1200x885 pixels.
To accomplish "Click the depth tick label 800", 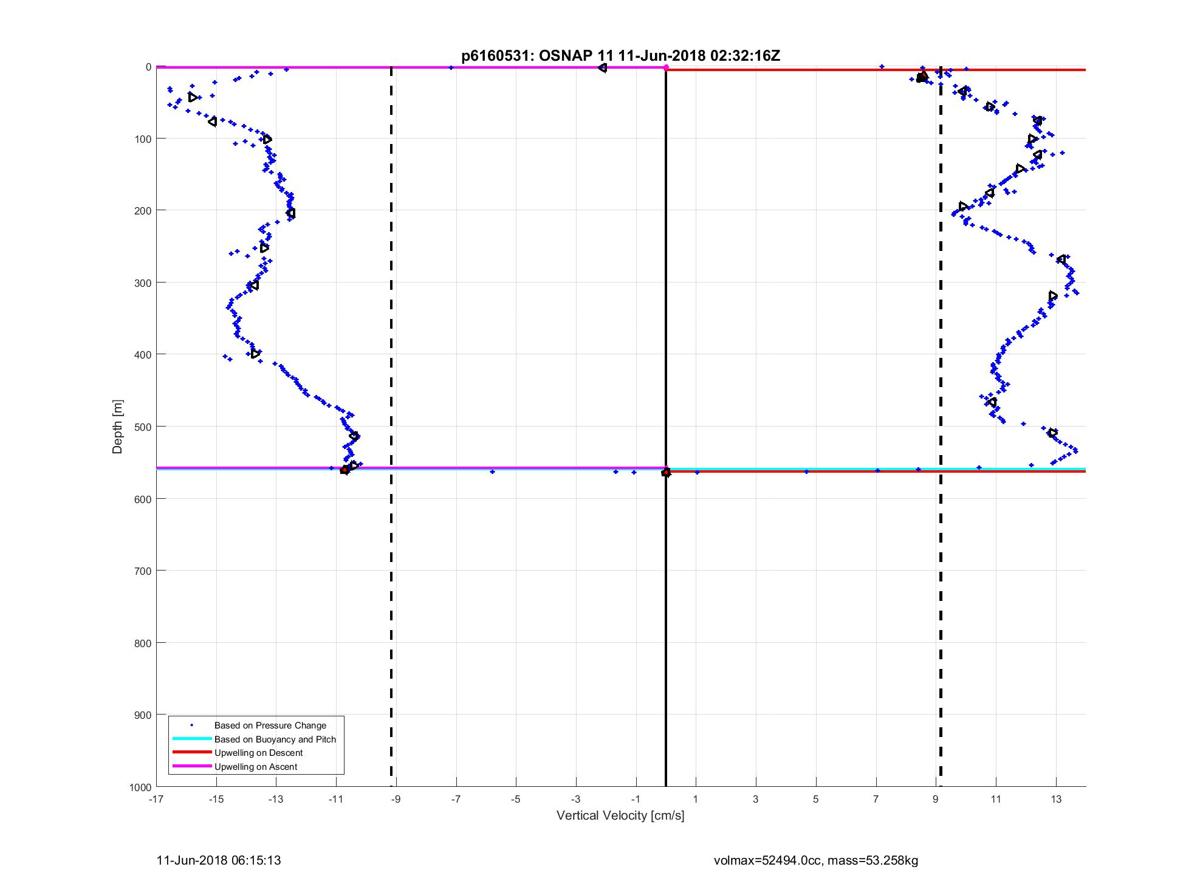I will tap(143, 642).
